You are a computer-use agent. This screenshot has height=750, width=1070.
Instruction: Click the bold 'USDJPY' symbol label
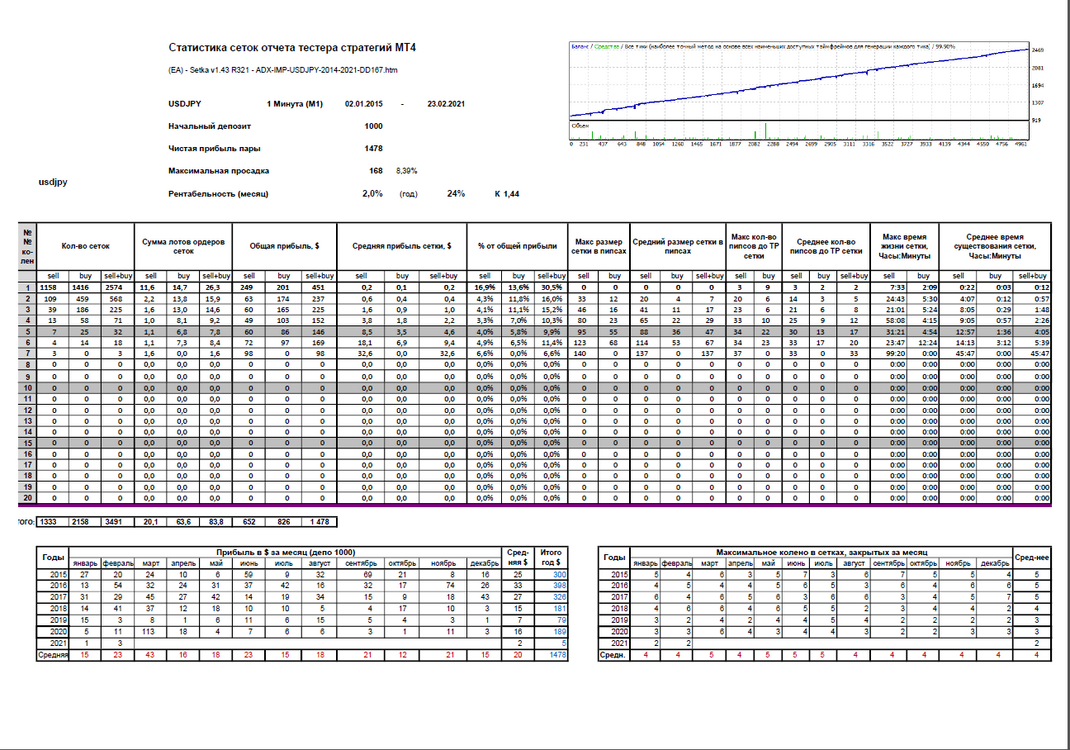point(185,104)
